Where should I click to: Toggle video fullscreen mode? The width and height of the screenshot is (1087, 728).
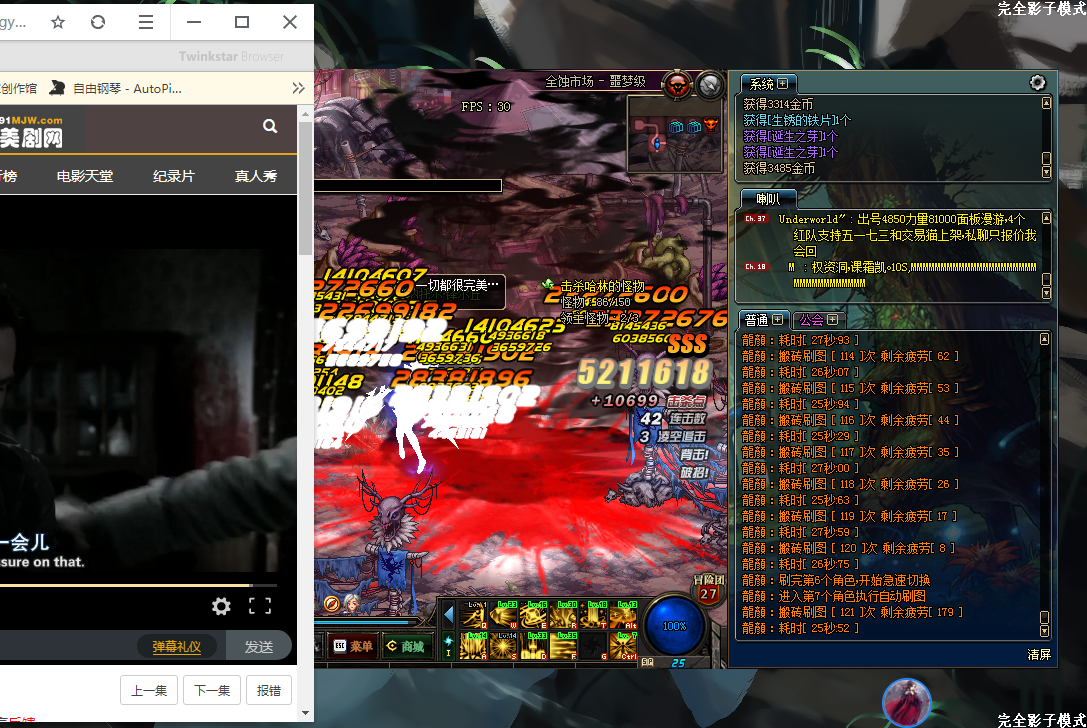(x=260, y=606)
